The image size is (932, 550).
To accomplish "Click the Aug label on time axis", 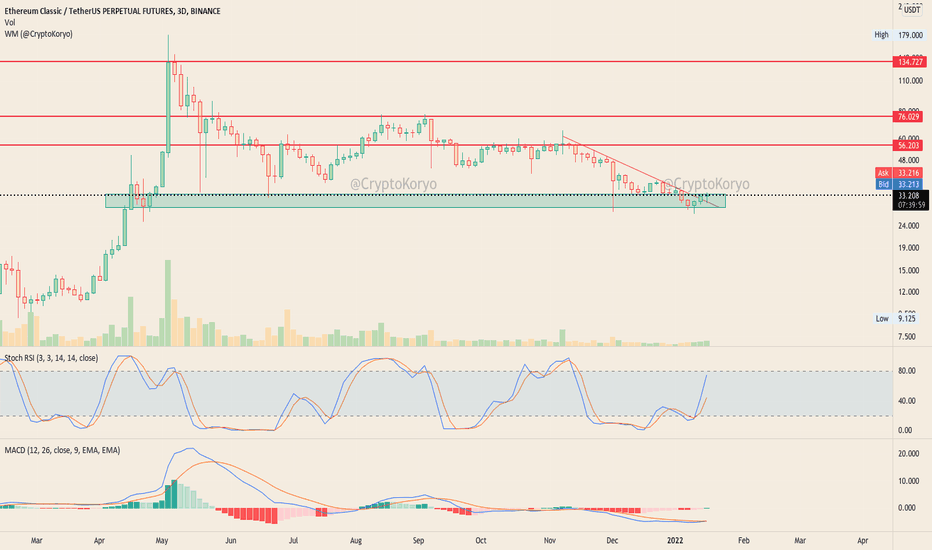I will click(355, 540).
